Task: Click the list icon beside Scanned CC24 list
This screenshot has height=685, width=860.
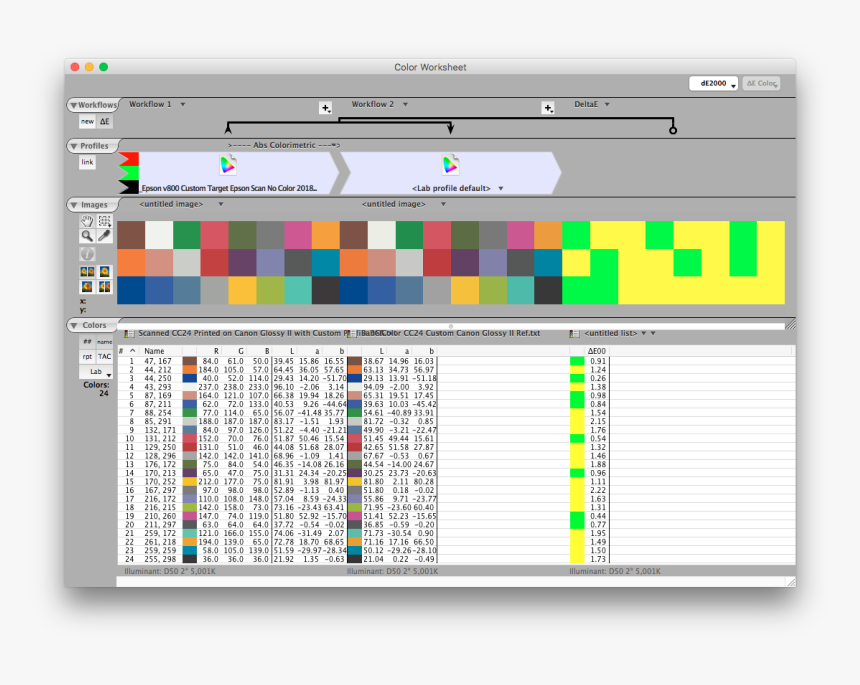Action: [x=129, y=333]
